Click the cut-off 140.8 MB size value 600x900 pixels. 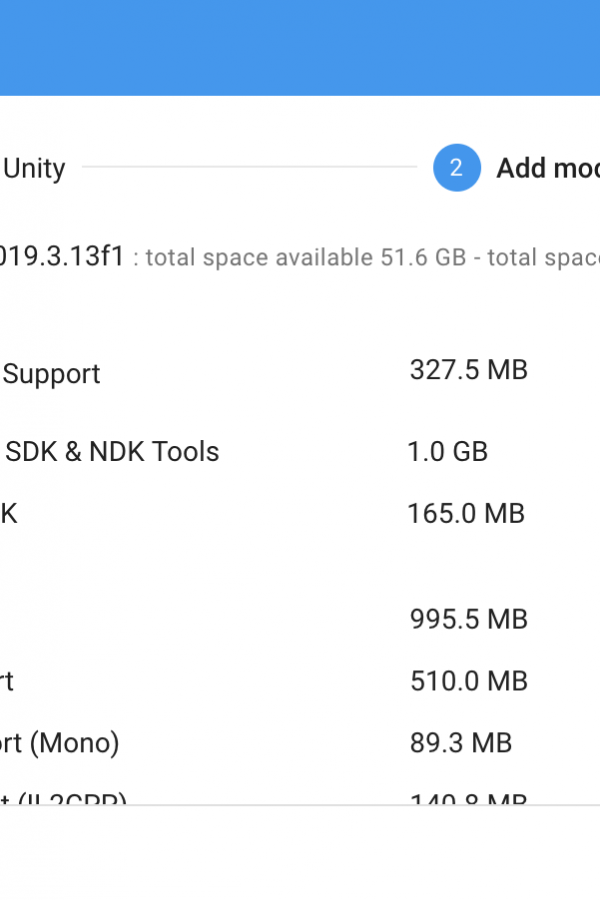coord(469,798)
